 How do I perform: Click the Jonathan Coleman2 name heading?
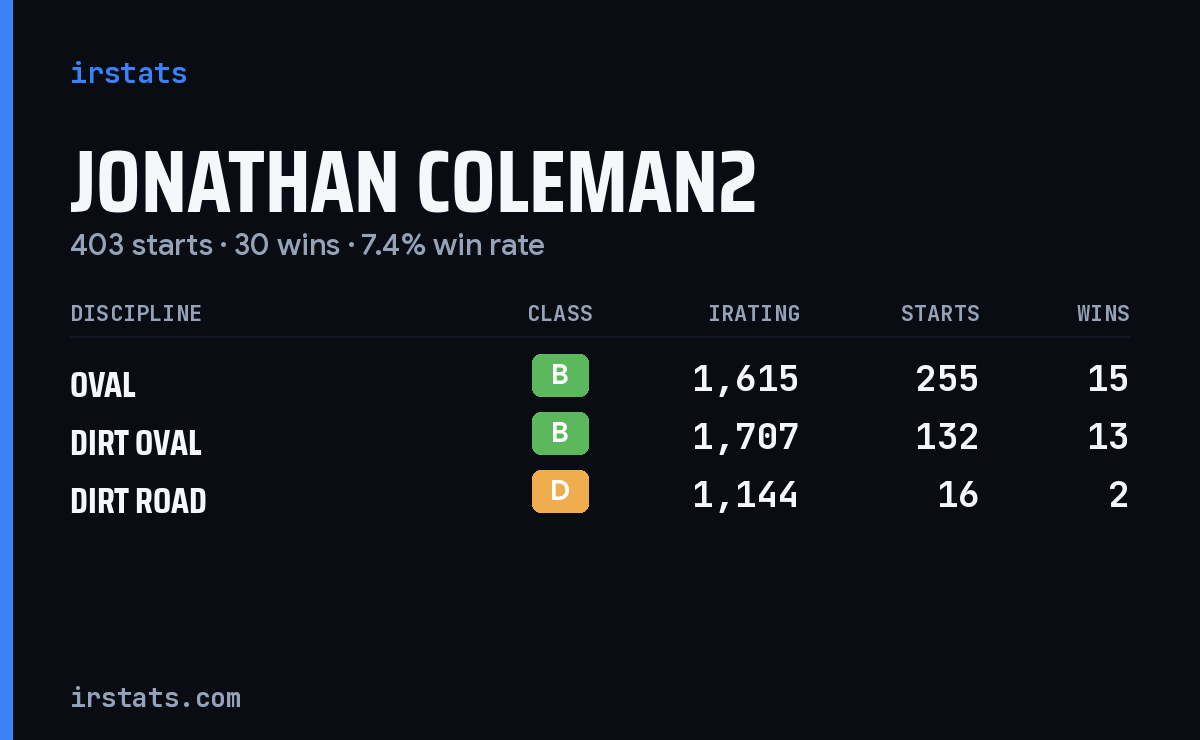pos(413,182)
